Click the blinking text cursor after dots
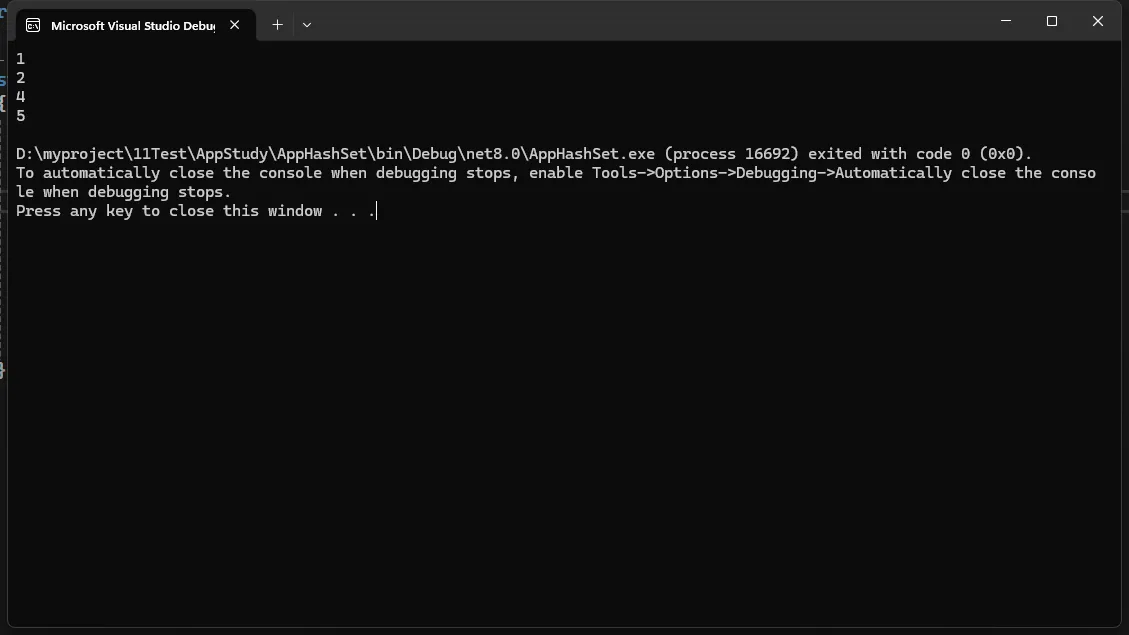 [x=377, y=211]
